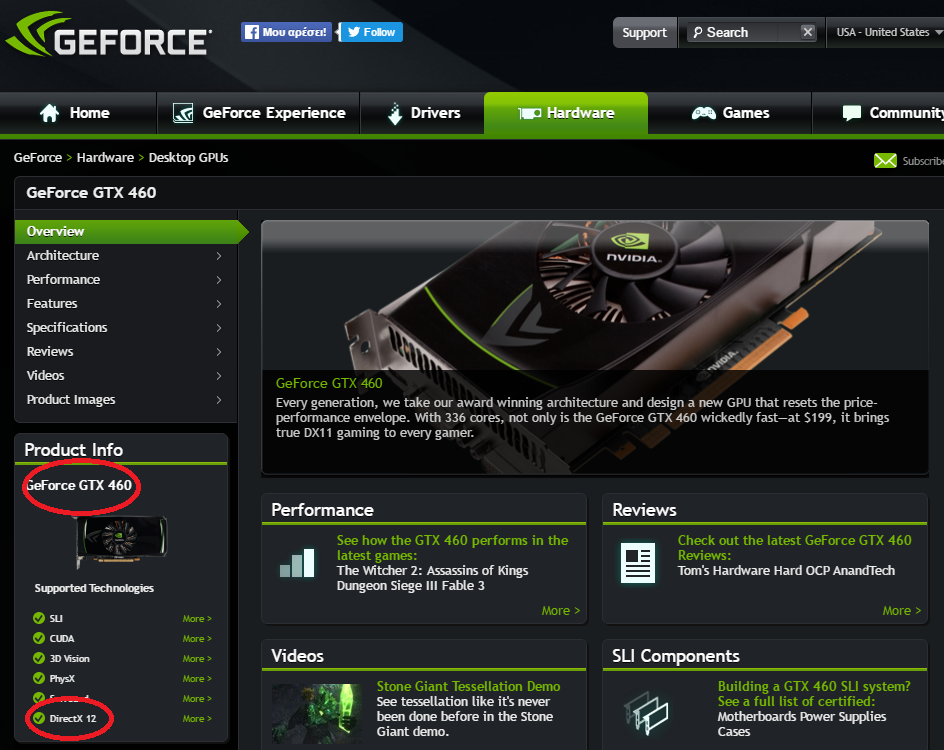
Task: Click the GeForce GTX 460 banner title
Action: tap(329, 383)
